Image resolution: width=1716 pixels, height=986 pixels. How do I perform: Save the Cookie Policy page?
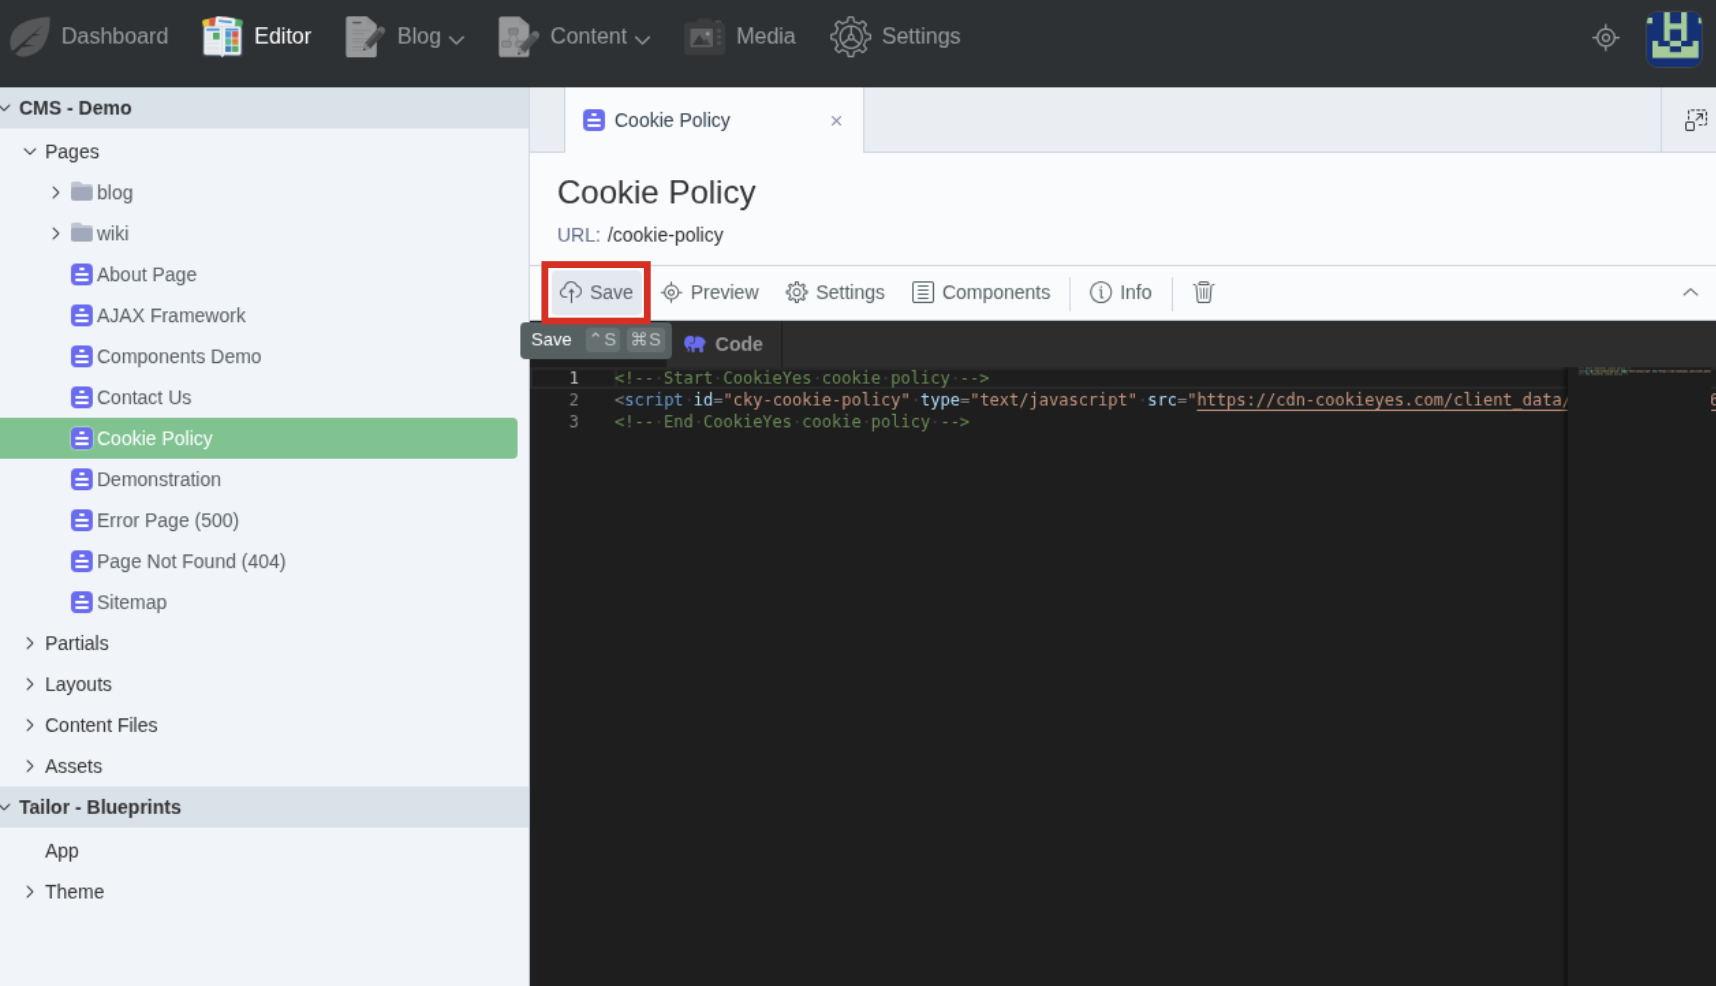click(x=596, y=292)
